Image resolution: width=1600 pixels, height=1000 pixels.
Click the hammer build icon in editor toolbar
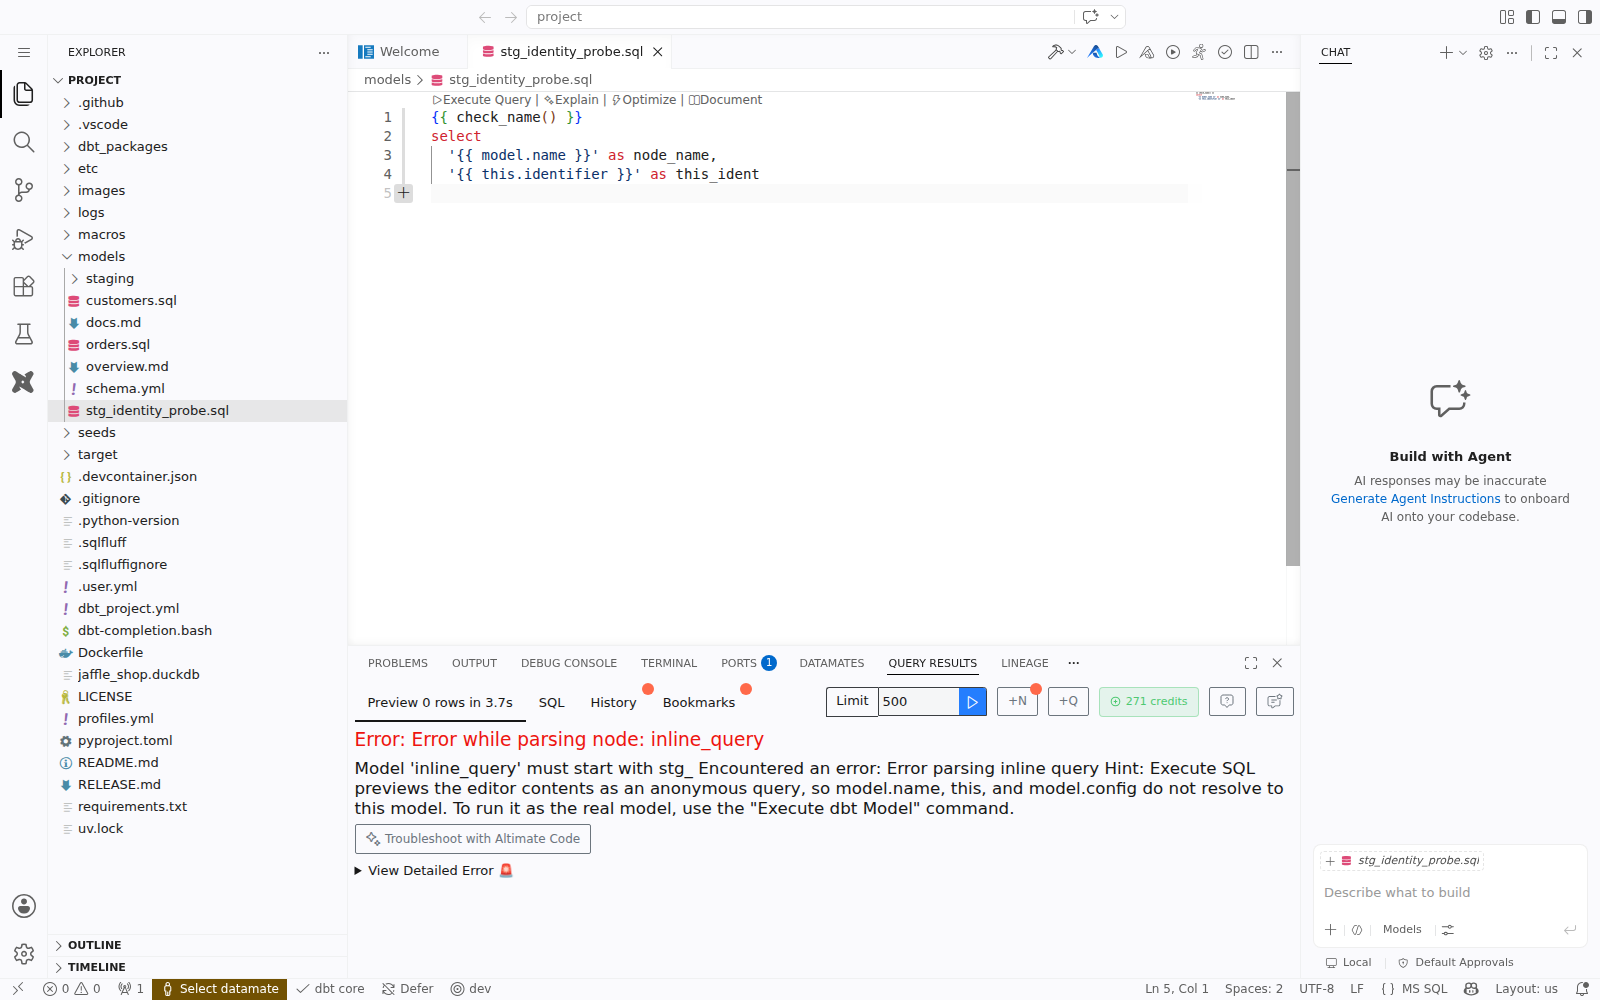point(1055,52)
